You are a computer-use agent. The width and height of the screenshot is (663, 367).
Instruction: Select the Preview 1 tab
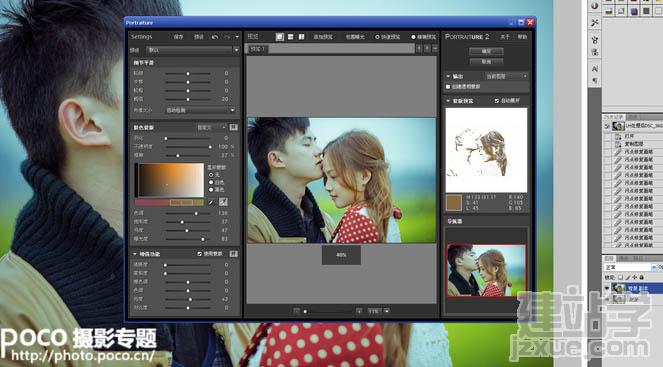(258, 49)
